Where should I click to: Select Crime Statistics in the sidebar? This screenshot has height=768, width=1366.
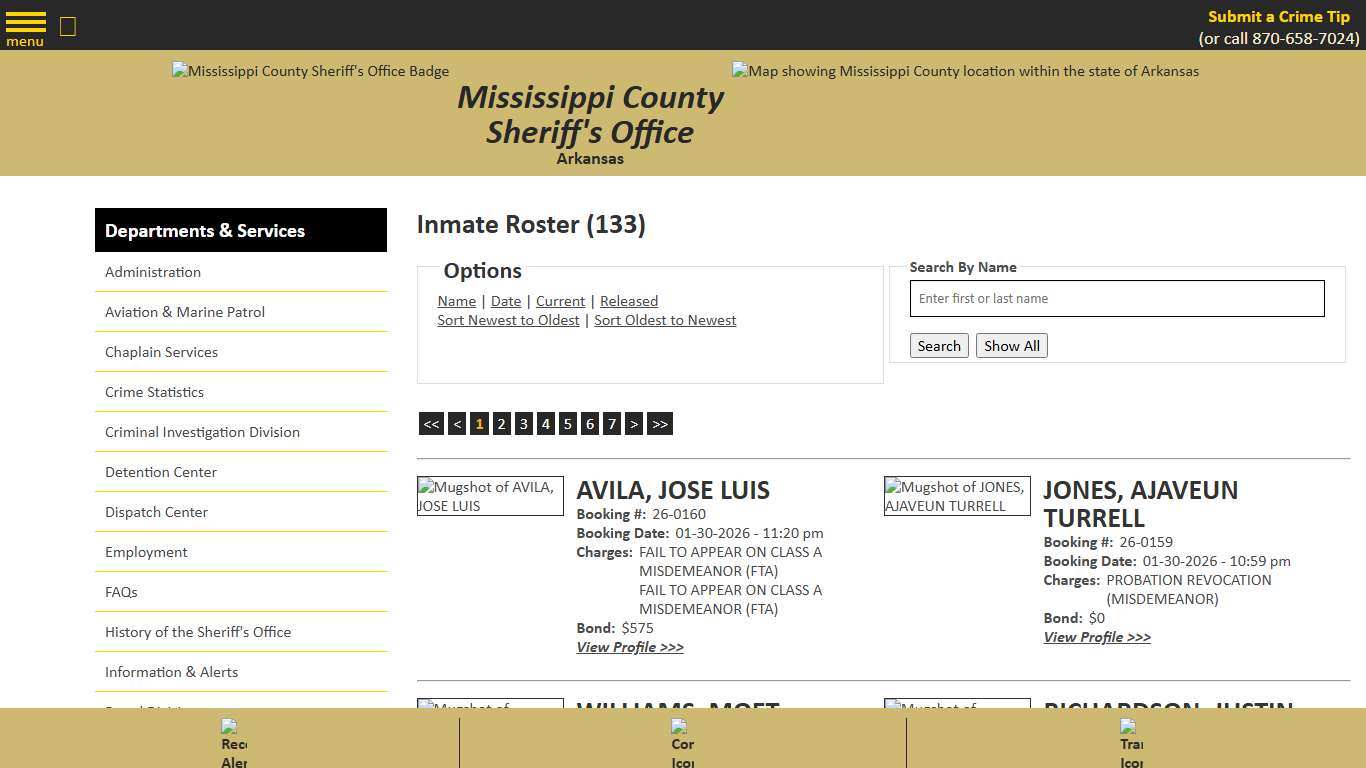(154, 392)
